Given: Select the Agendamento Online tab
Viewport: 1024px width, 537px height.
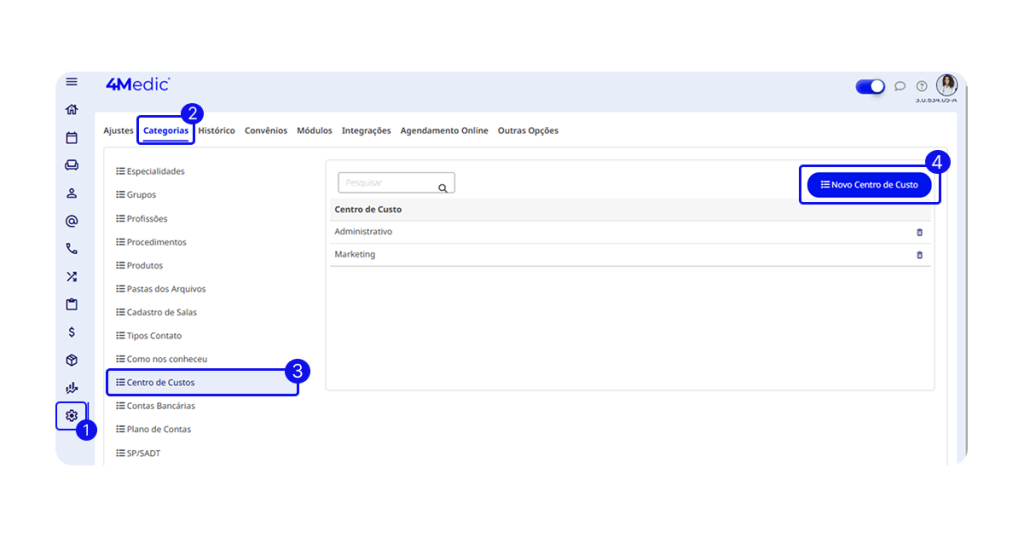Looking at the screenshot, I should [444, 131].
